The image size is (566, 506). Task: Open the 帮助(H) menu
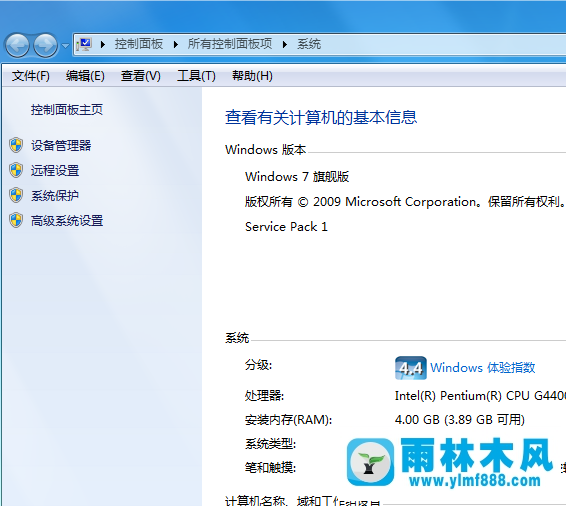252,76
